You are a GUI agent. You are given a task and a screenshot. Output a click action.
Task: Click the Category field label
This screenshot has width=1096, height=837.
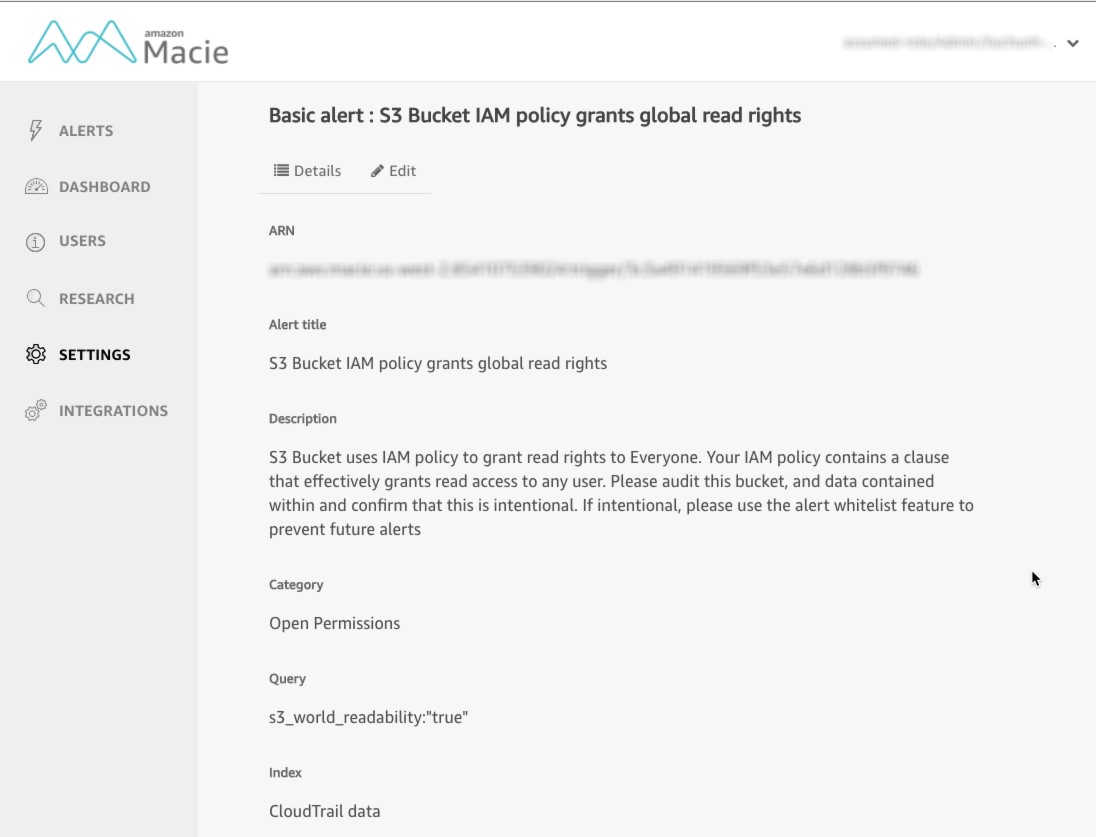296,585
